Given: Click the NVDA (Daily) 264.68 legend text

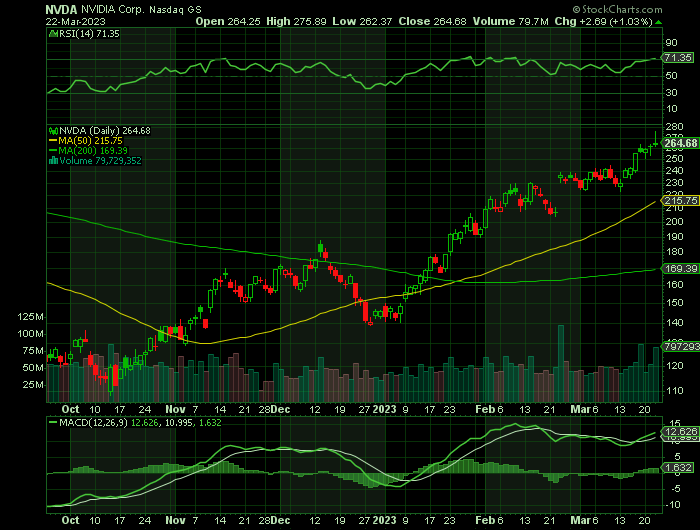Looking at the screenshot, I should tap(105, 131).
